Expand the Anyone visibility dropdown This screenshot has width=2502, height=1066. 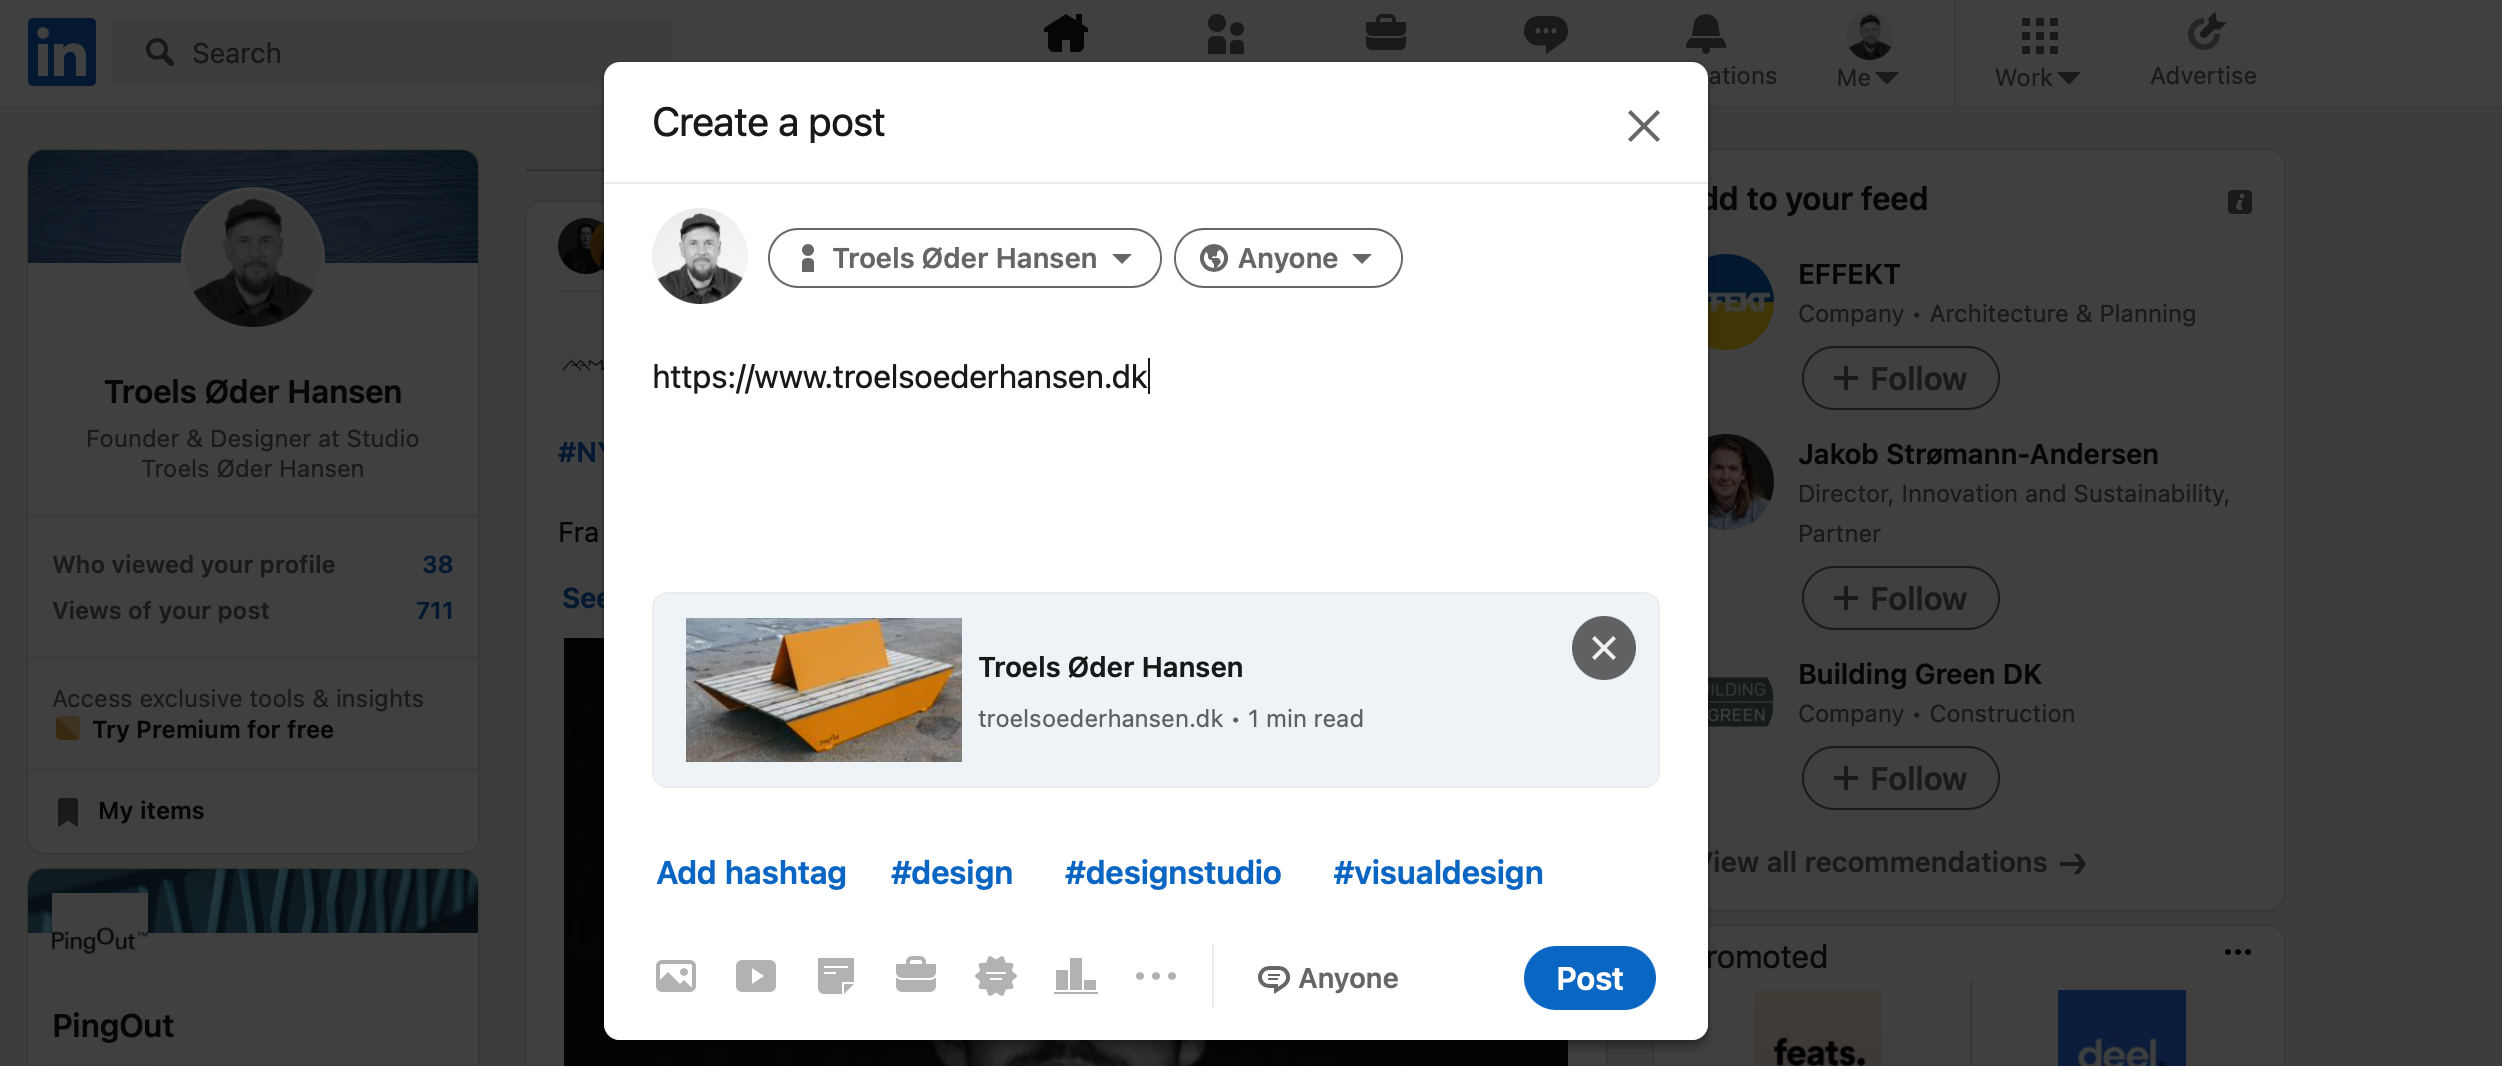(1287, 258)
